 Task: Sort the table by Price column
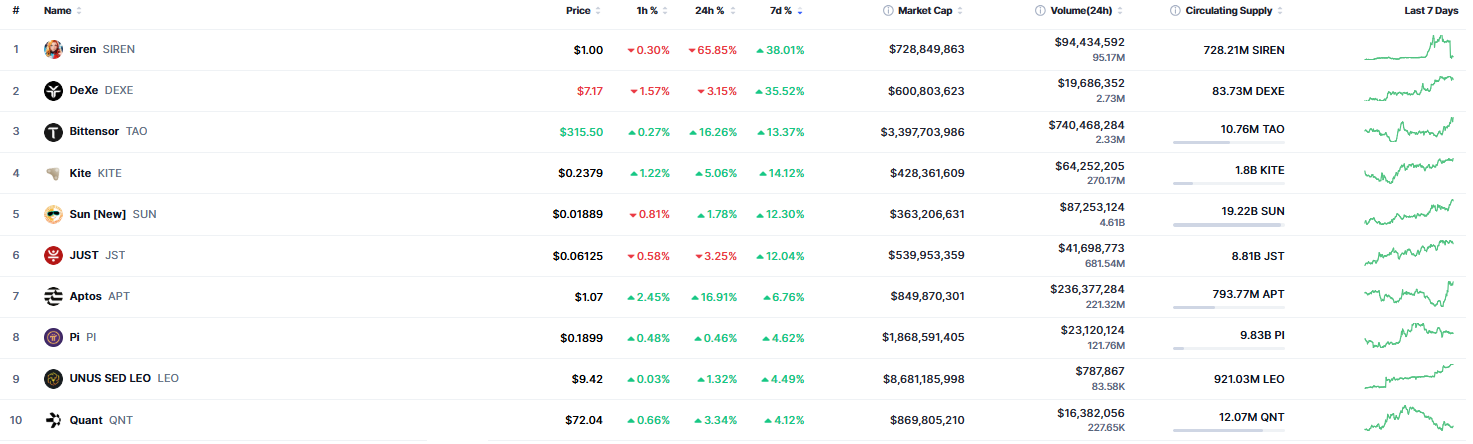[x=578, y=11]
